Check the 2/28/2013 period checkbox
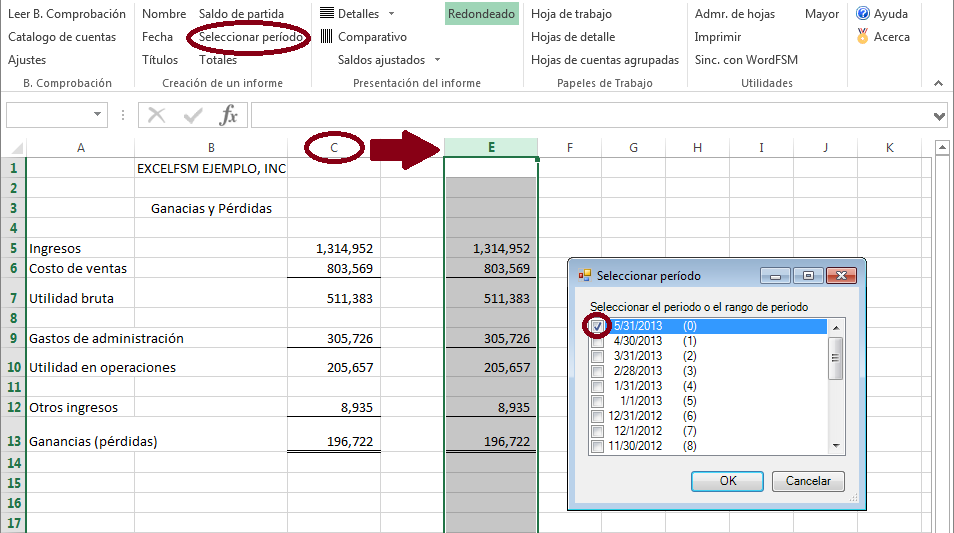This screenshot has height=533, width=954. coord(597,371)
